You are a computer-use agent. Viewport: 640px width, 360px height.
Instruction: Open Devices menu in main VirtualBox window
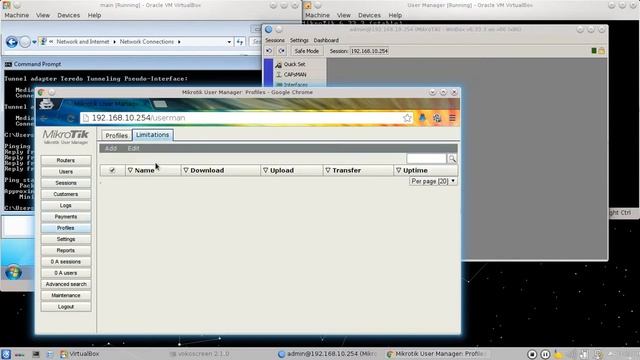pos(69,15)
